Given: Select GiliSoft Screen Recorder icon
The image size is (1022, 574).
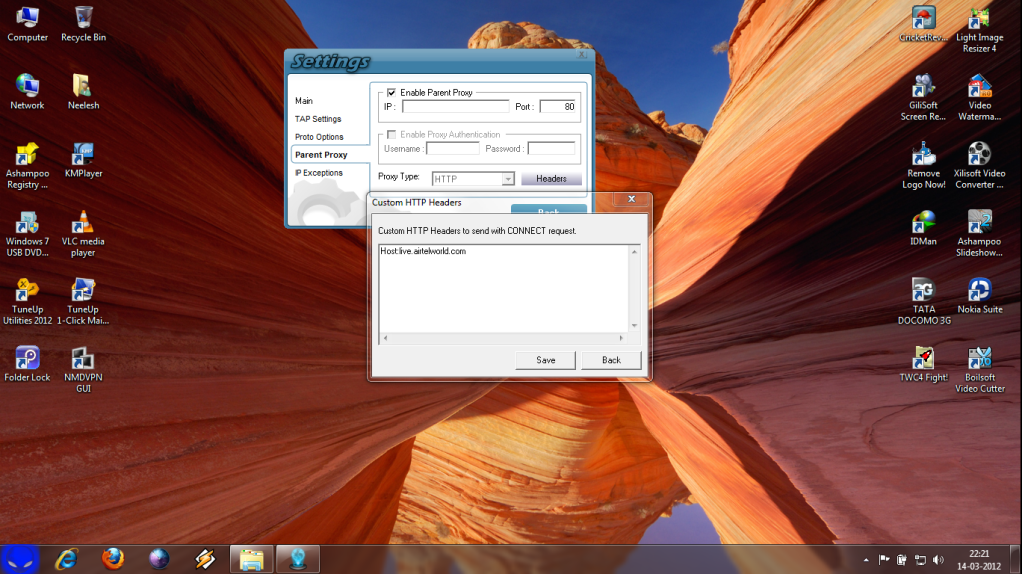Looking at the screenshot, I should [924, 98].
